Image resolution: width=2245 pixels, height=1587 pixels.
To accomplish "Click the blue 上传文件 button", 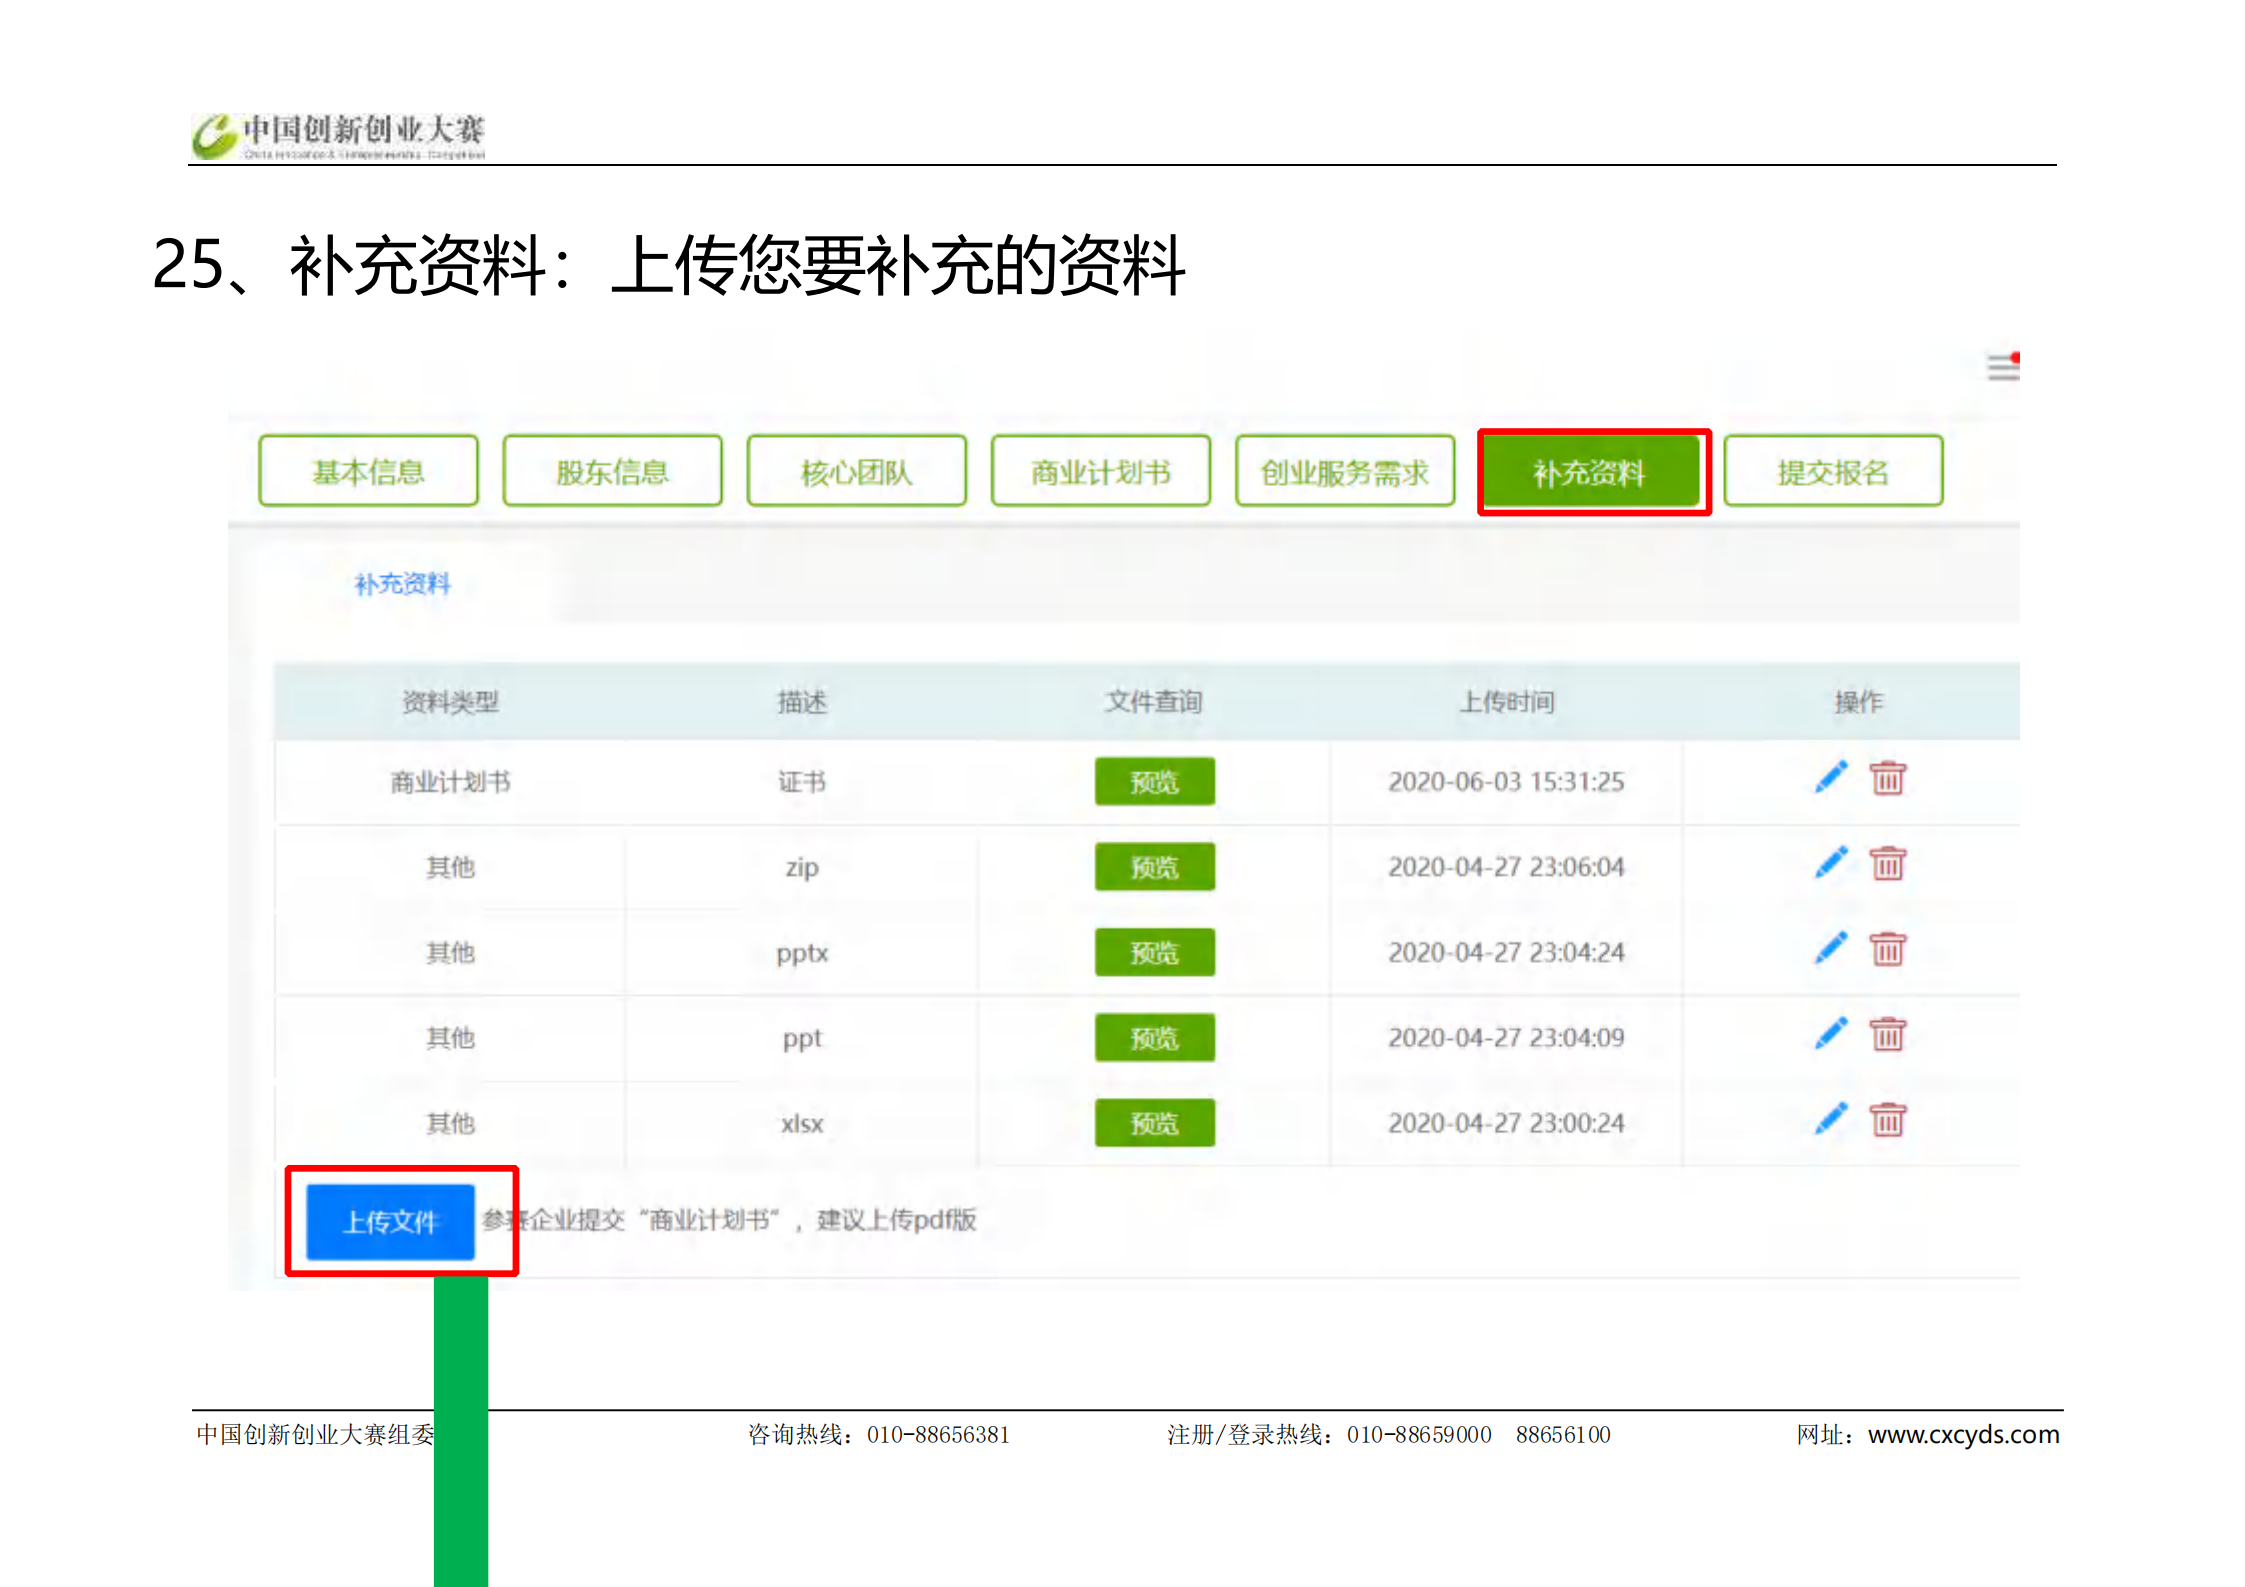I will pyautogui.click(x=390, y=1221).
